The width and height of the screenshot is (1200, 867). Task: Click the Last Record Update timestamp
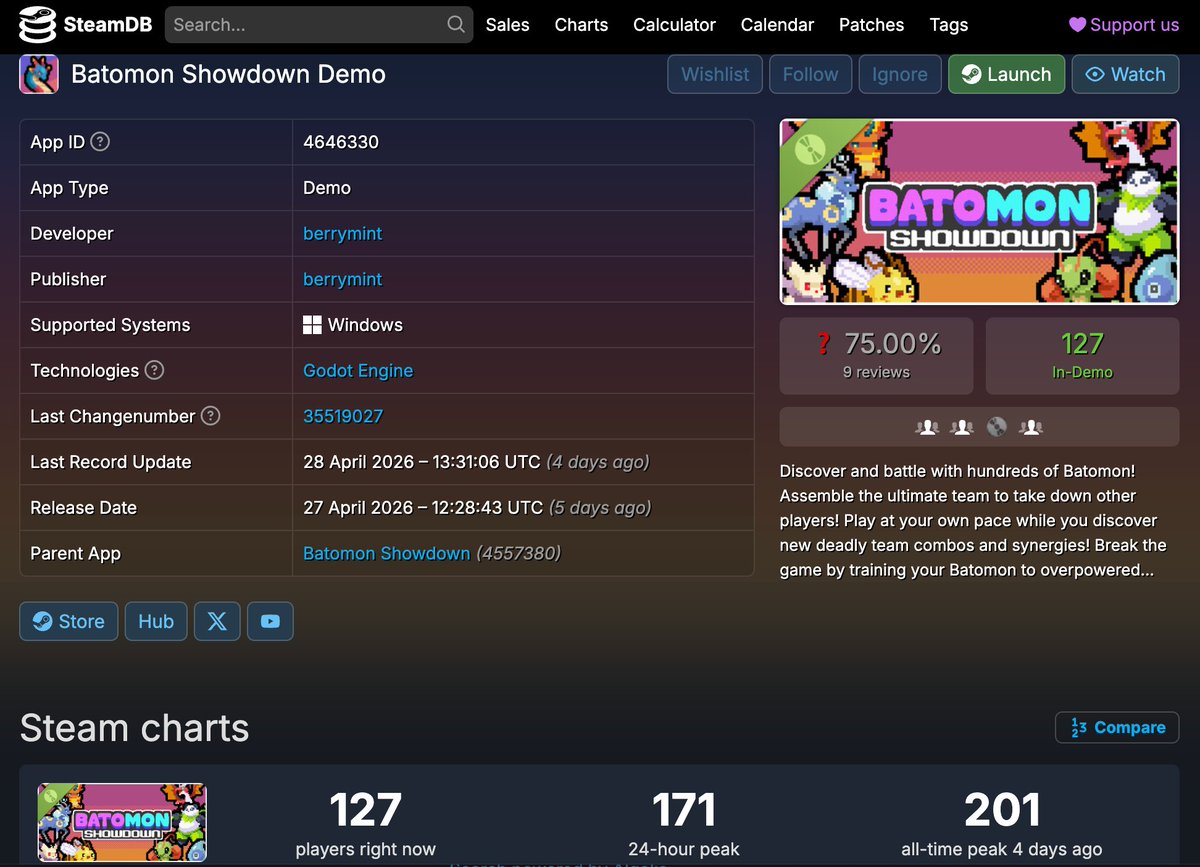click(x=422, y=462)
